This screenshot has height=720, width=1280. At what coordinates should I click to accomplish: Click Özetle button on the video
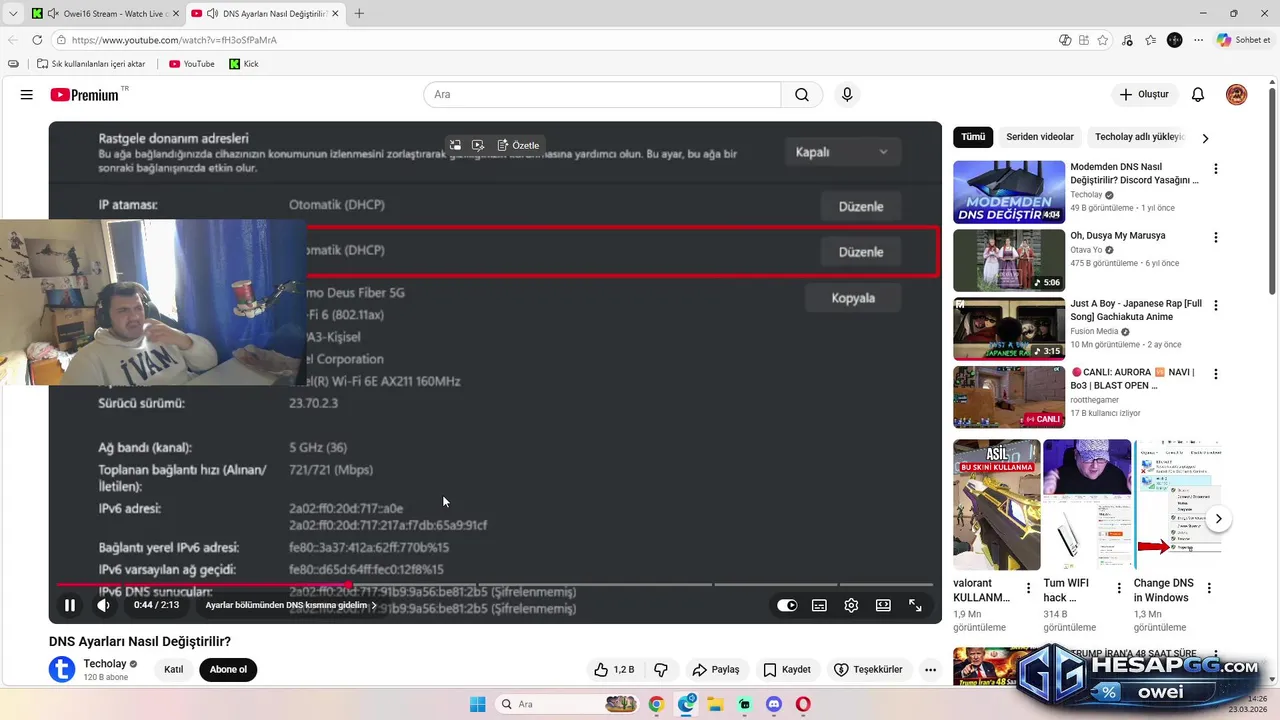pyautogui.click(x=518, y=145)
